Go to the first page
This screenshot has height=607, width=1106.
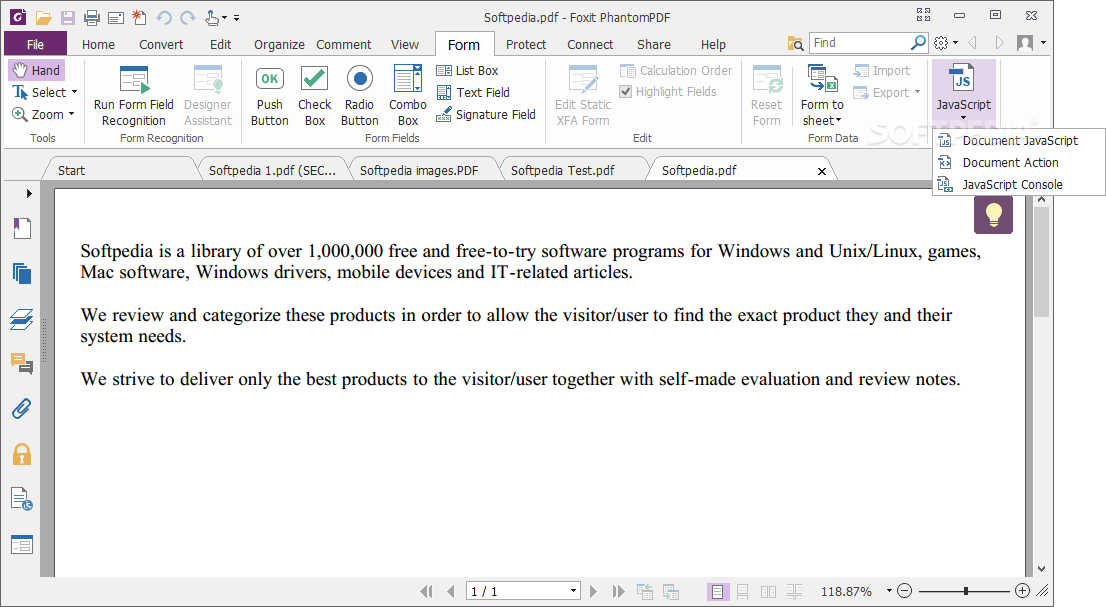(426, 591)
